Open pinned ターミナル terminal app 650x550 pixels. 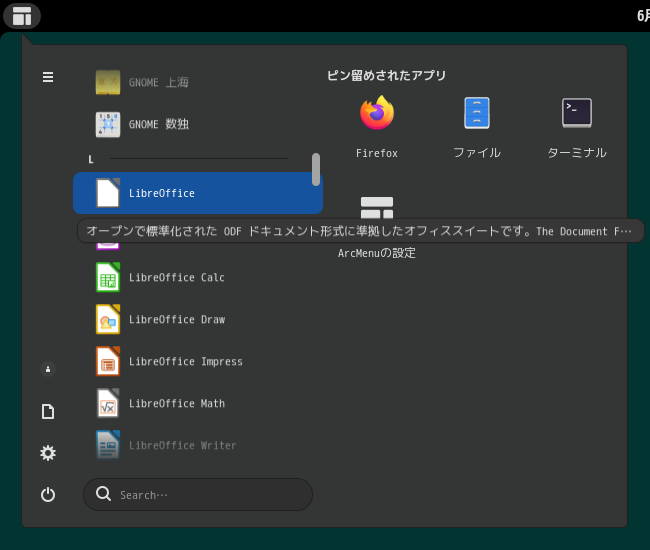(577, 126)
